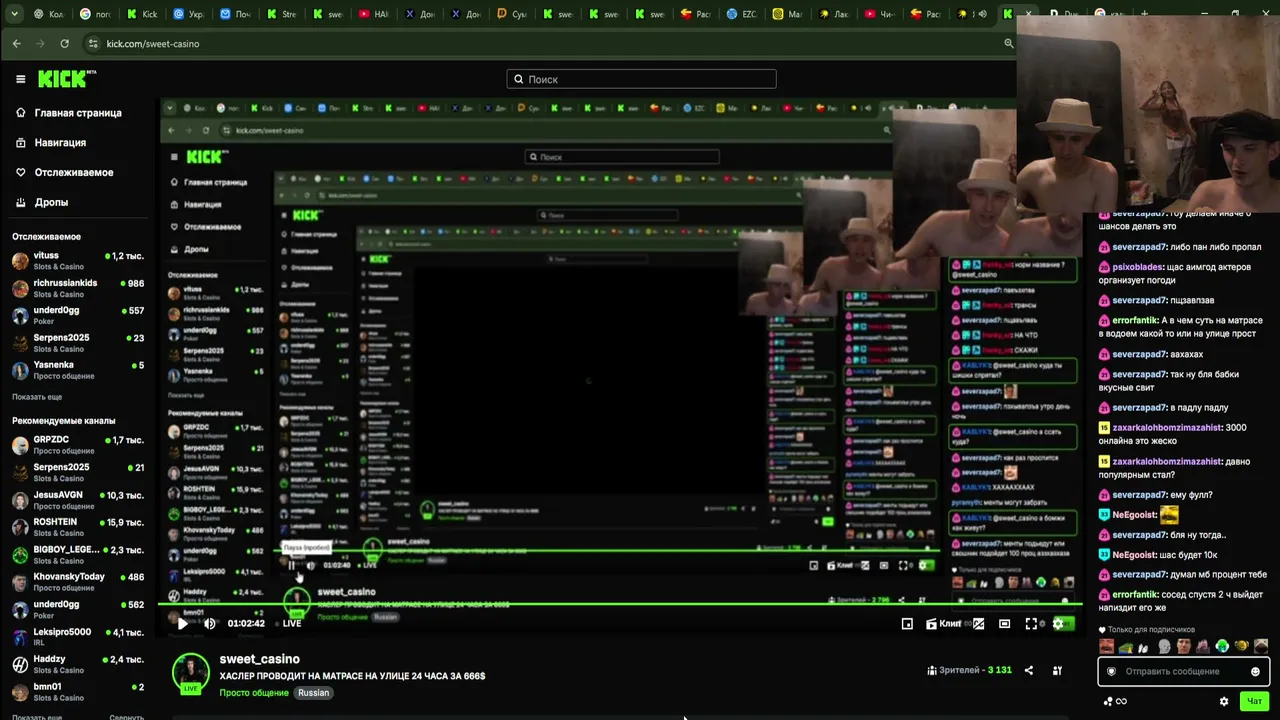Viewport: 1280px width, 720px height.
Task: Open site information icon in address bar
Action: (x=93, y=44)
